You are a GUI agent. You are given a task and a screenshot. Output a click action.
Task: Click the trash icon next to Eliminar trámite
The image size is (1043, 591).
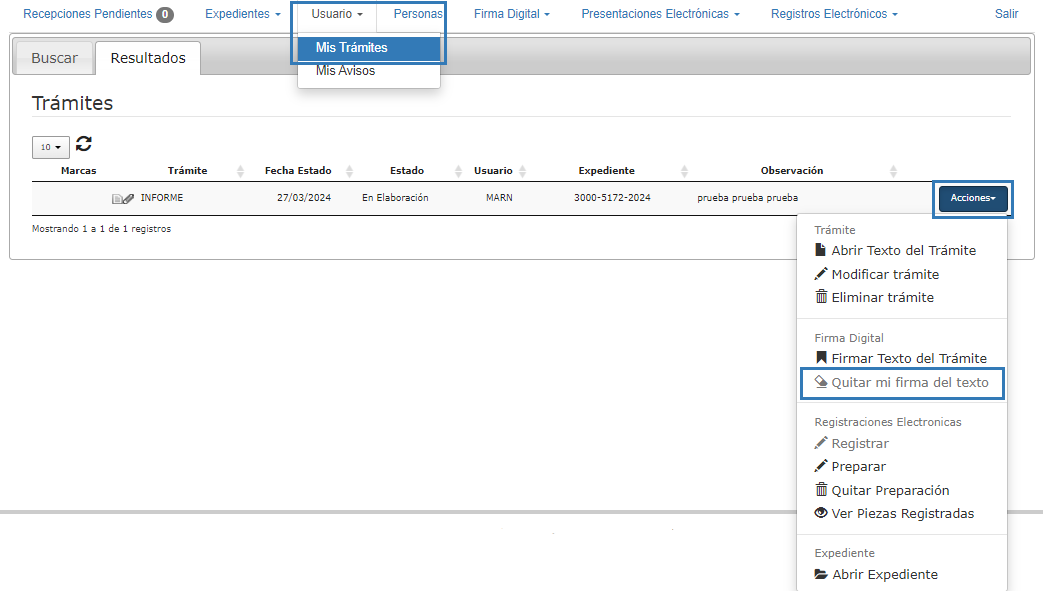click(821, 297)
